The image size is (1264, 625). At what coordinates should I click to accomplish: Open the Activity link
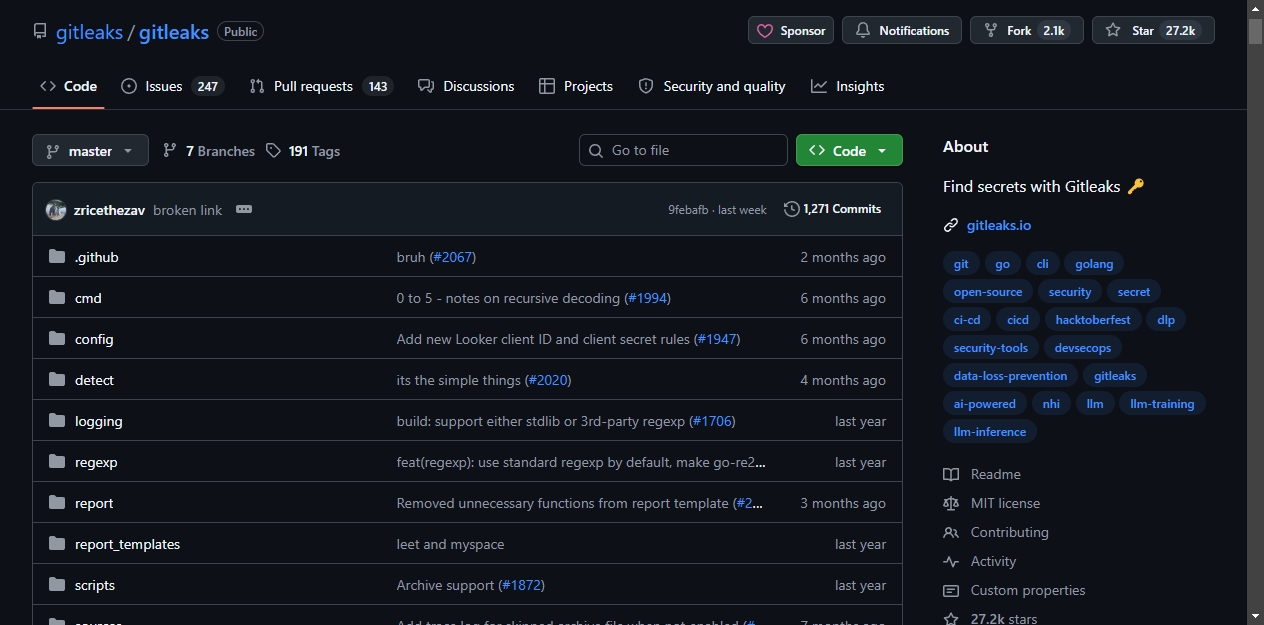pos(980,561)
